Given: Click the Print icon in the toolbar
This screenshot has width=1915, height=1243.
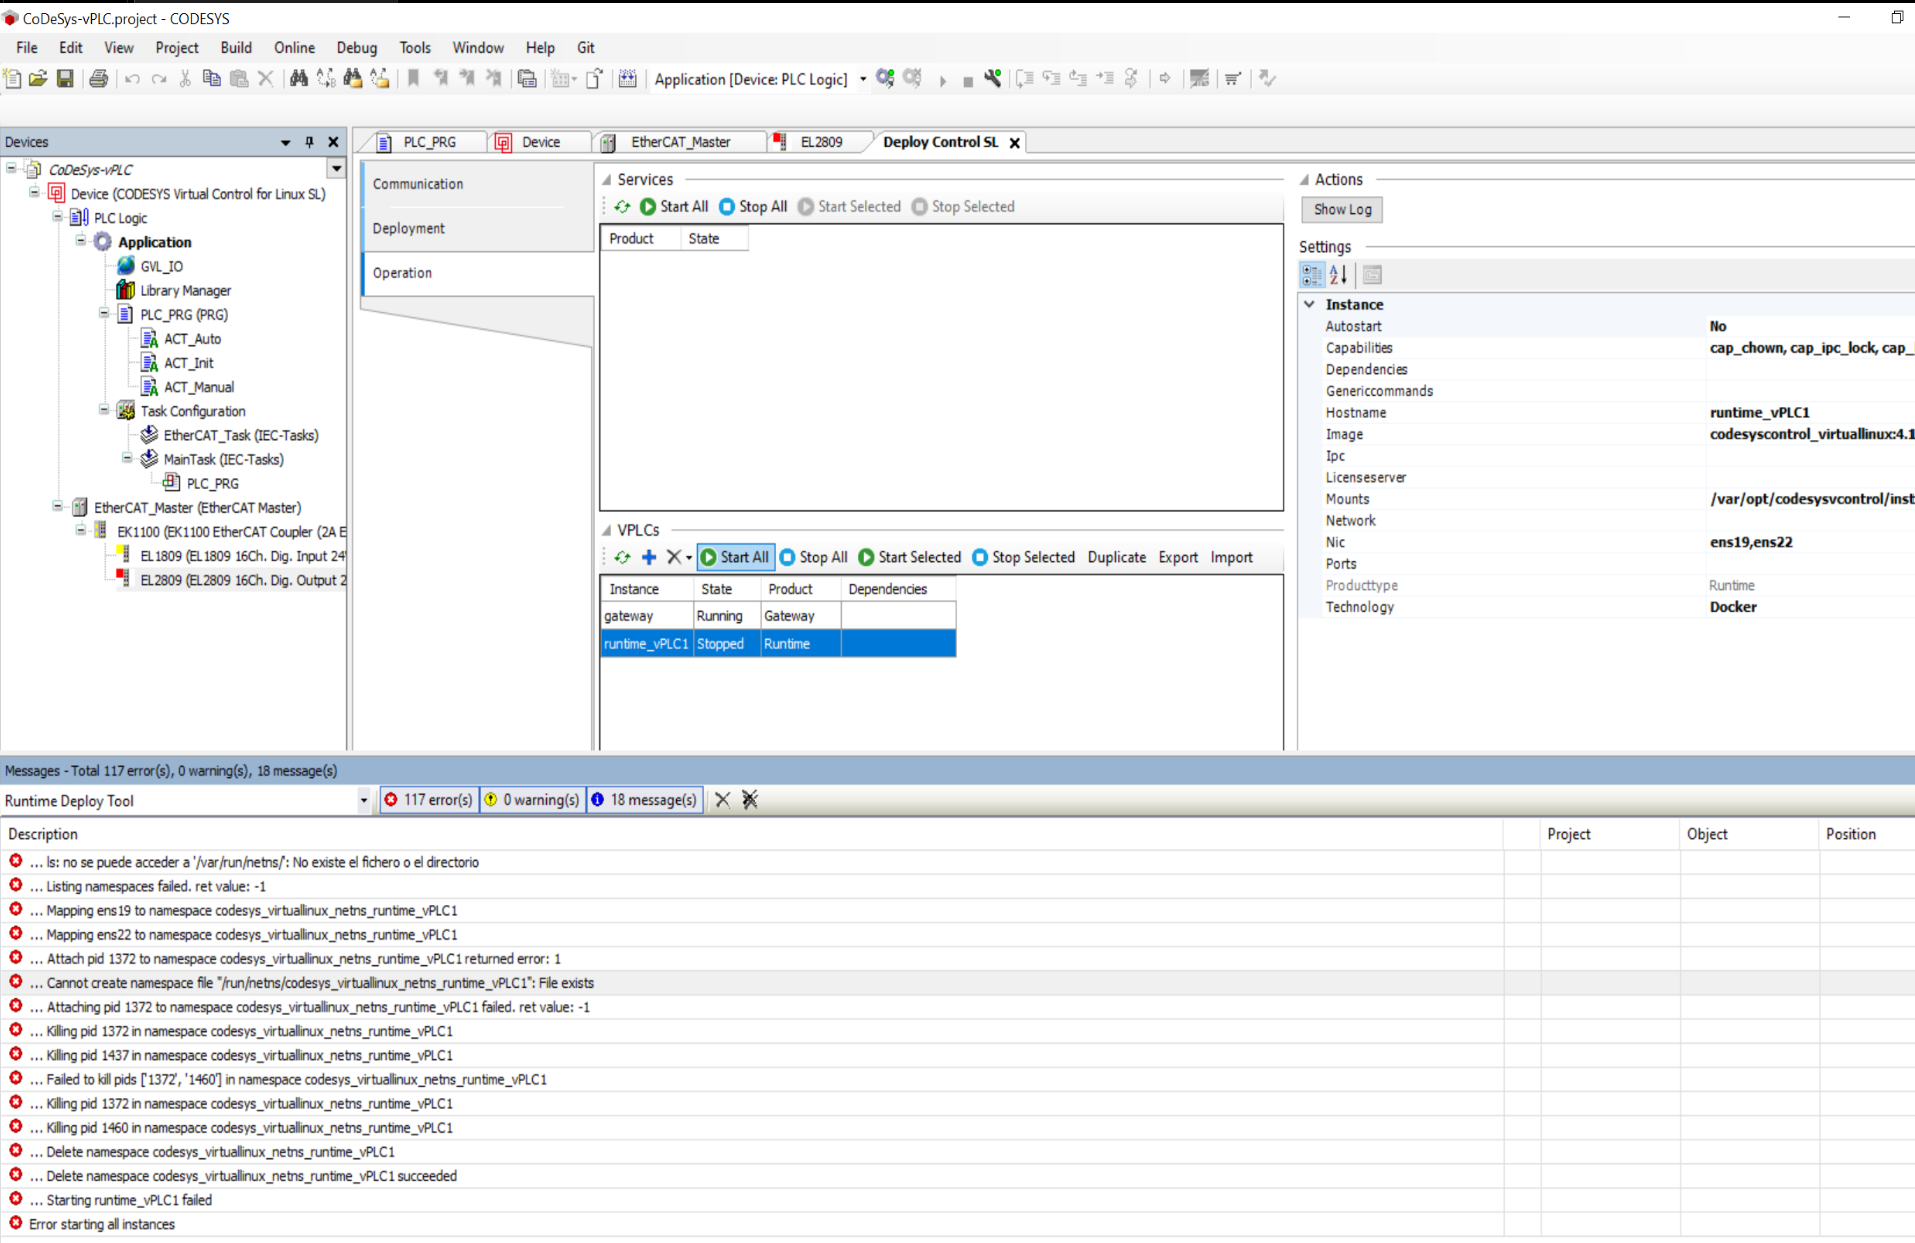Looking at the screenshot, I should [98, 79].
